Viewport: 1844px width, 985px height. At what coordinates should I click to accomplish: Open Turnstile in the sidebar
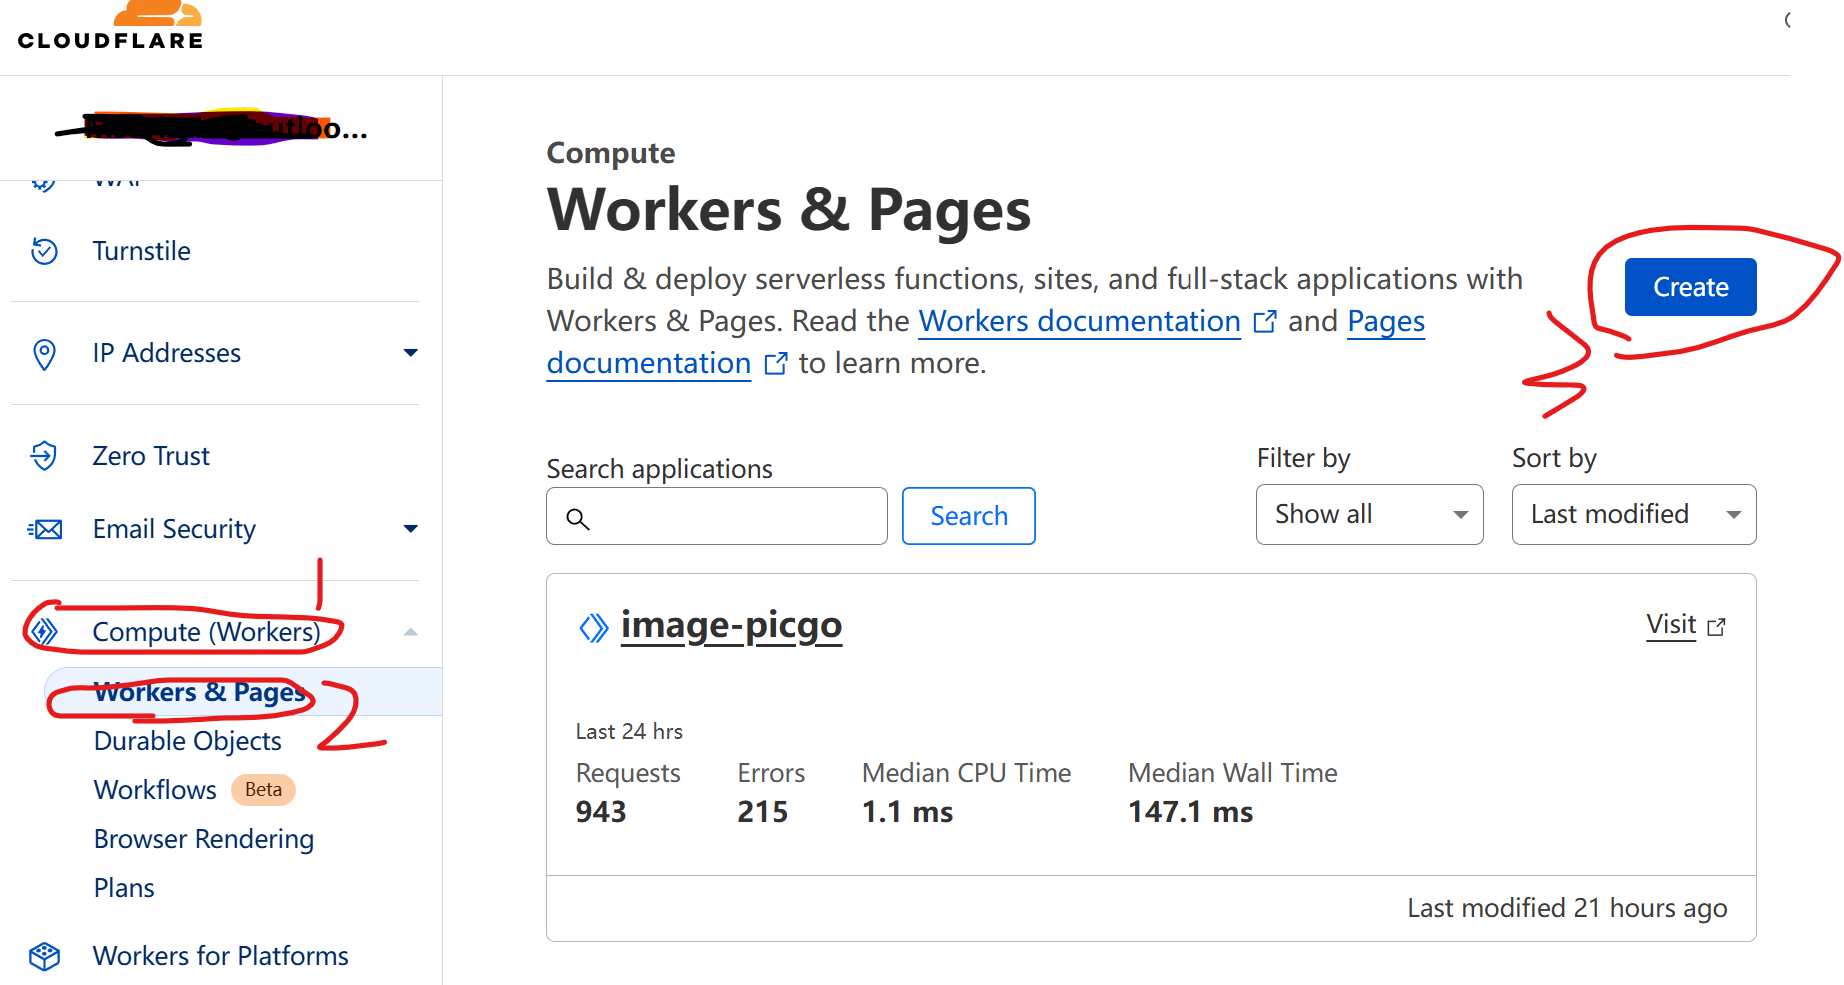141,251
